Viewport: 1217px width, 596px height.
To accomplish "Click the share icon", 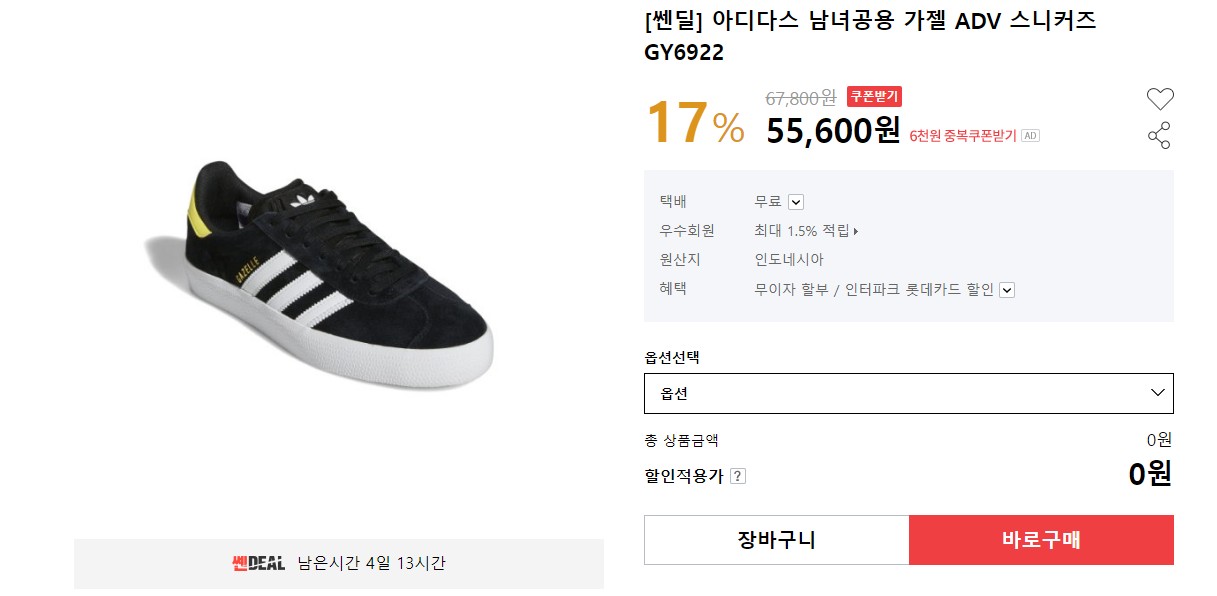I will (x=1159, y=136).
